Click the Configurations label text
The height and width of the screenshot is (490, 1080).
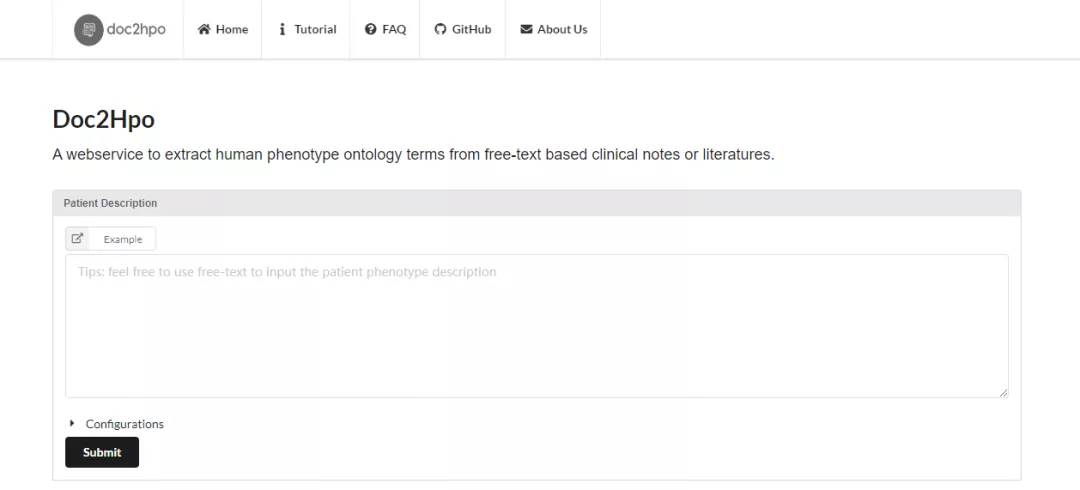[125, 424]
